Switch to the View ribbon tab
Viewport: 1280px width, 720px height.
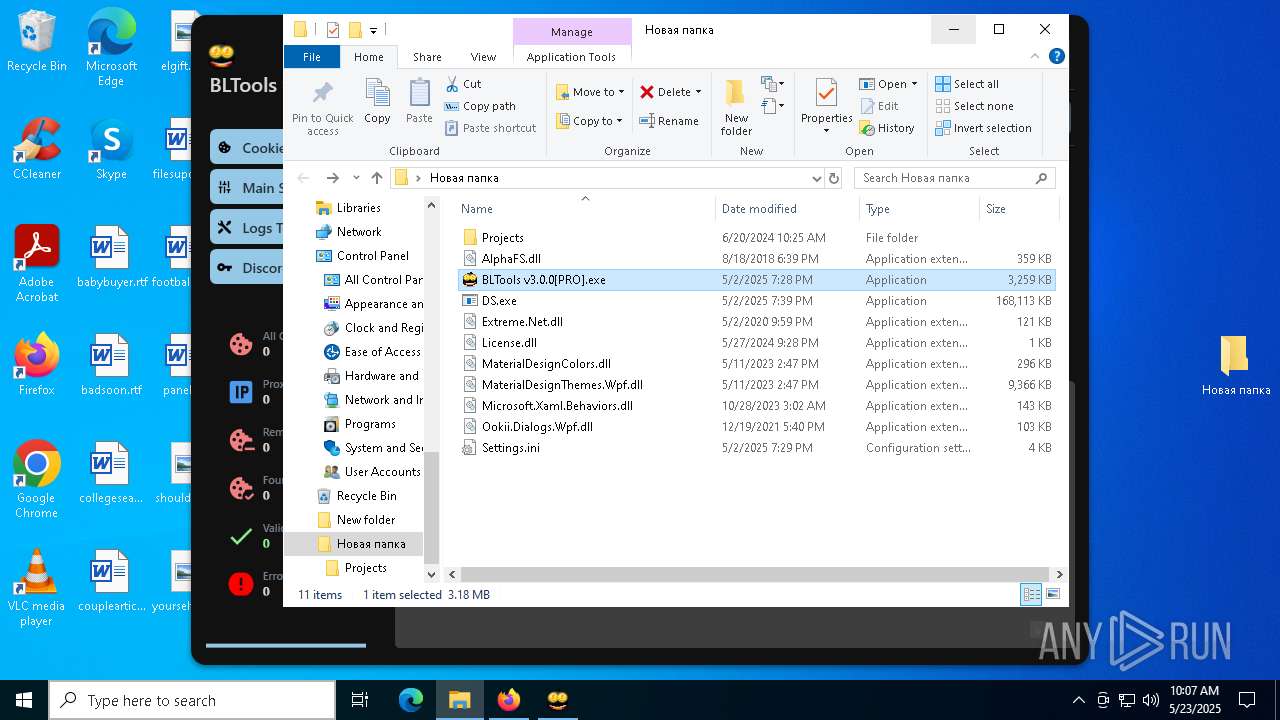point(483,57)
